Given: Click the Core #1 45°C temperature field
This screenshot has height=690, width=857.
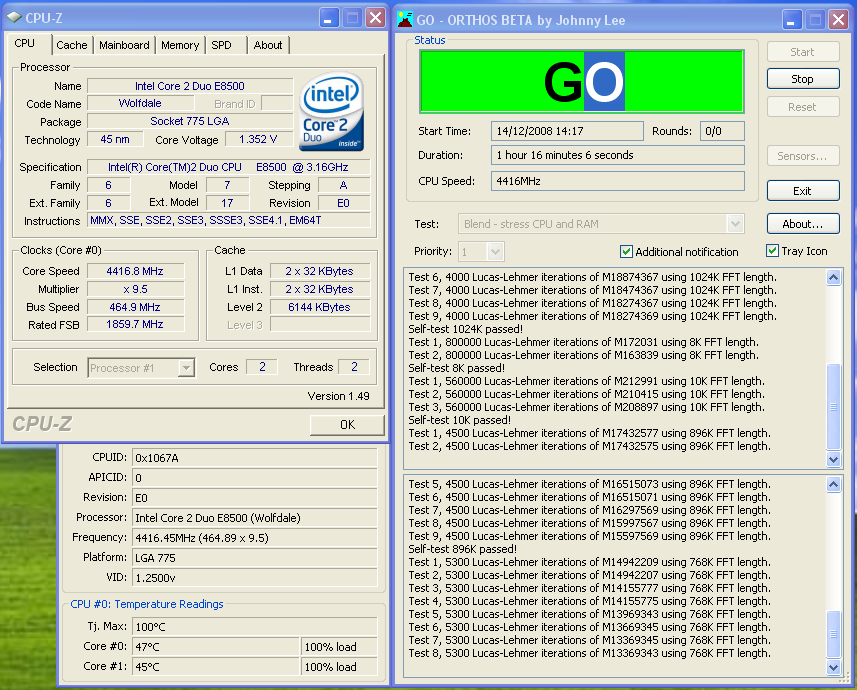Looking at the screenshot, I should click(x=215, y=667).
